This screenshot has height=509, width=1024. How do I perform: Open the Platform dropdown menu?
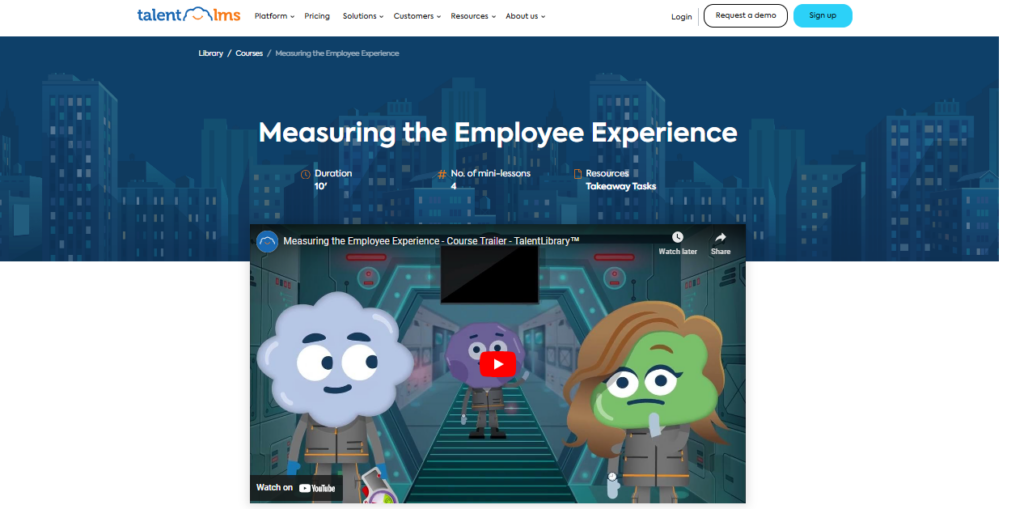click(274, 16)
